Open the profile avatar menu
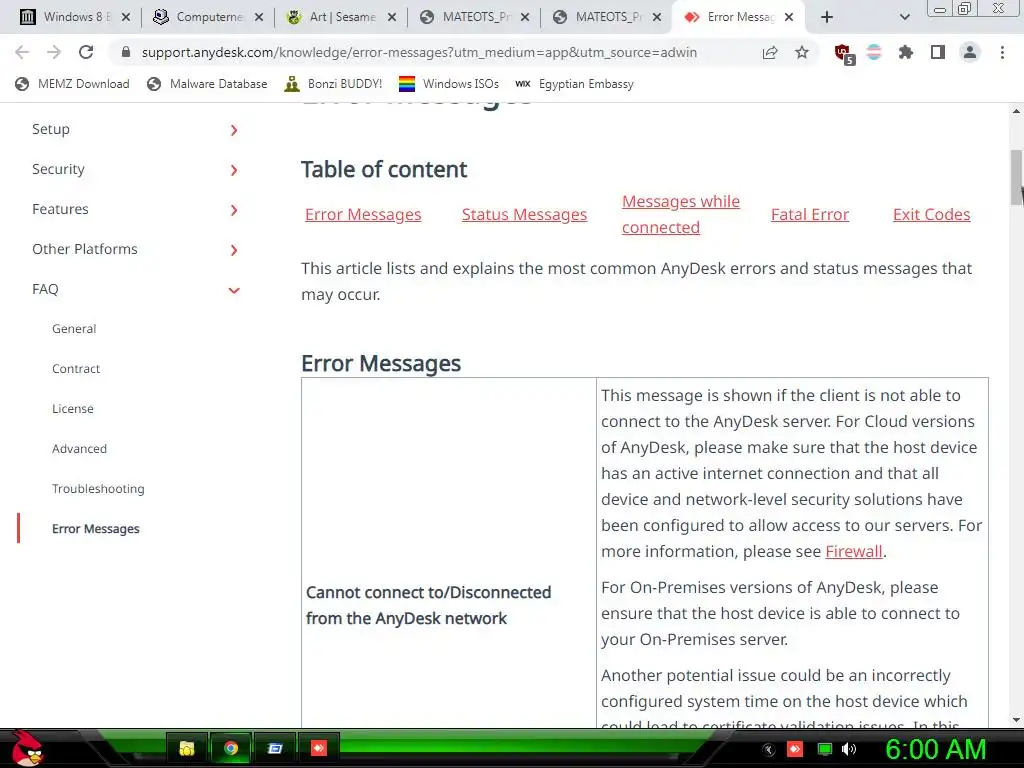1024x768 pixels. coord(970,52)
